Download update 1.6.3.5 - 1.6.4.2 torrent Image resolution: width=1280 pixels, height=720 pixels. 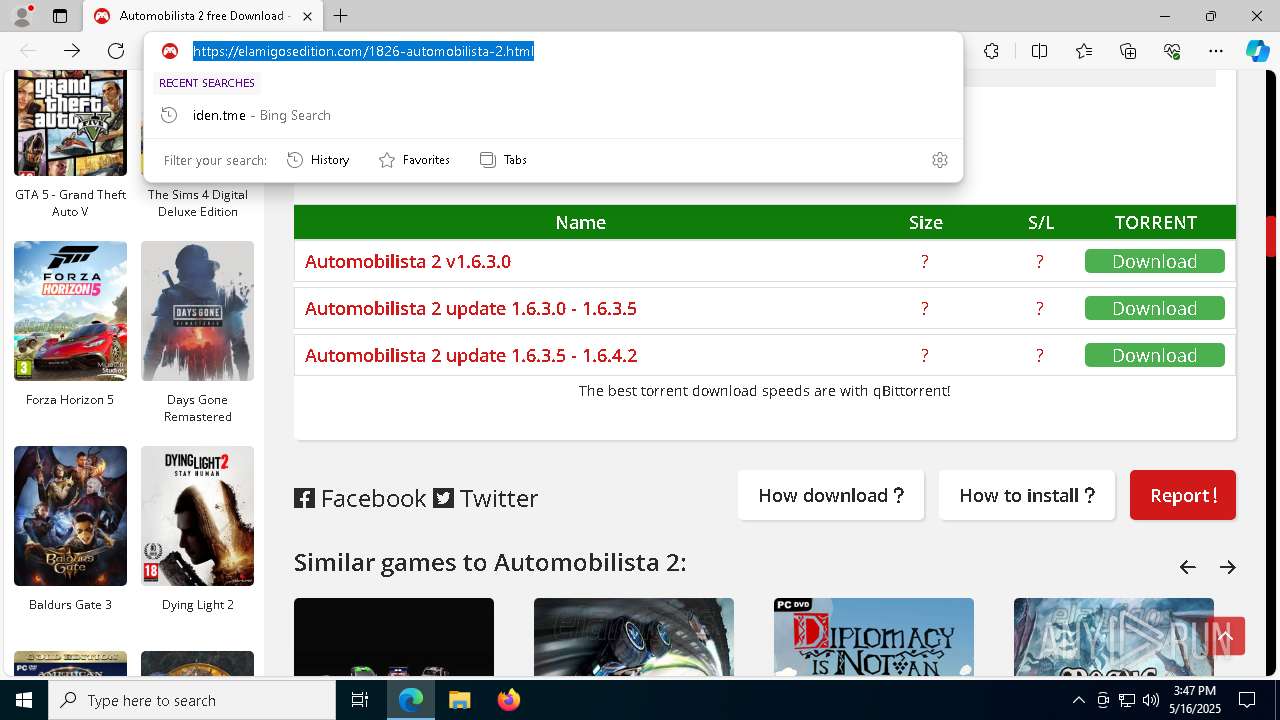(1154, 355)
